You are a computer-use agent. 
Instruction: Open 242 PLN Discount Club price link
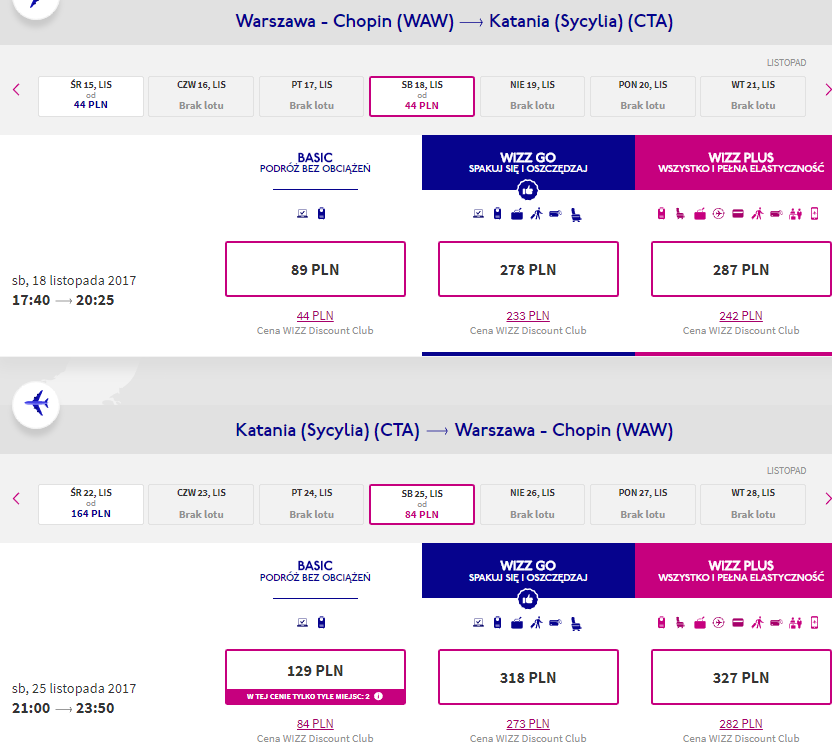(x=741, y=316)
